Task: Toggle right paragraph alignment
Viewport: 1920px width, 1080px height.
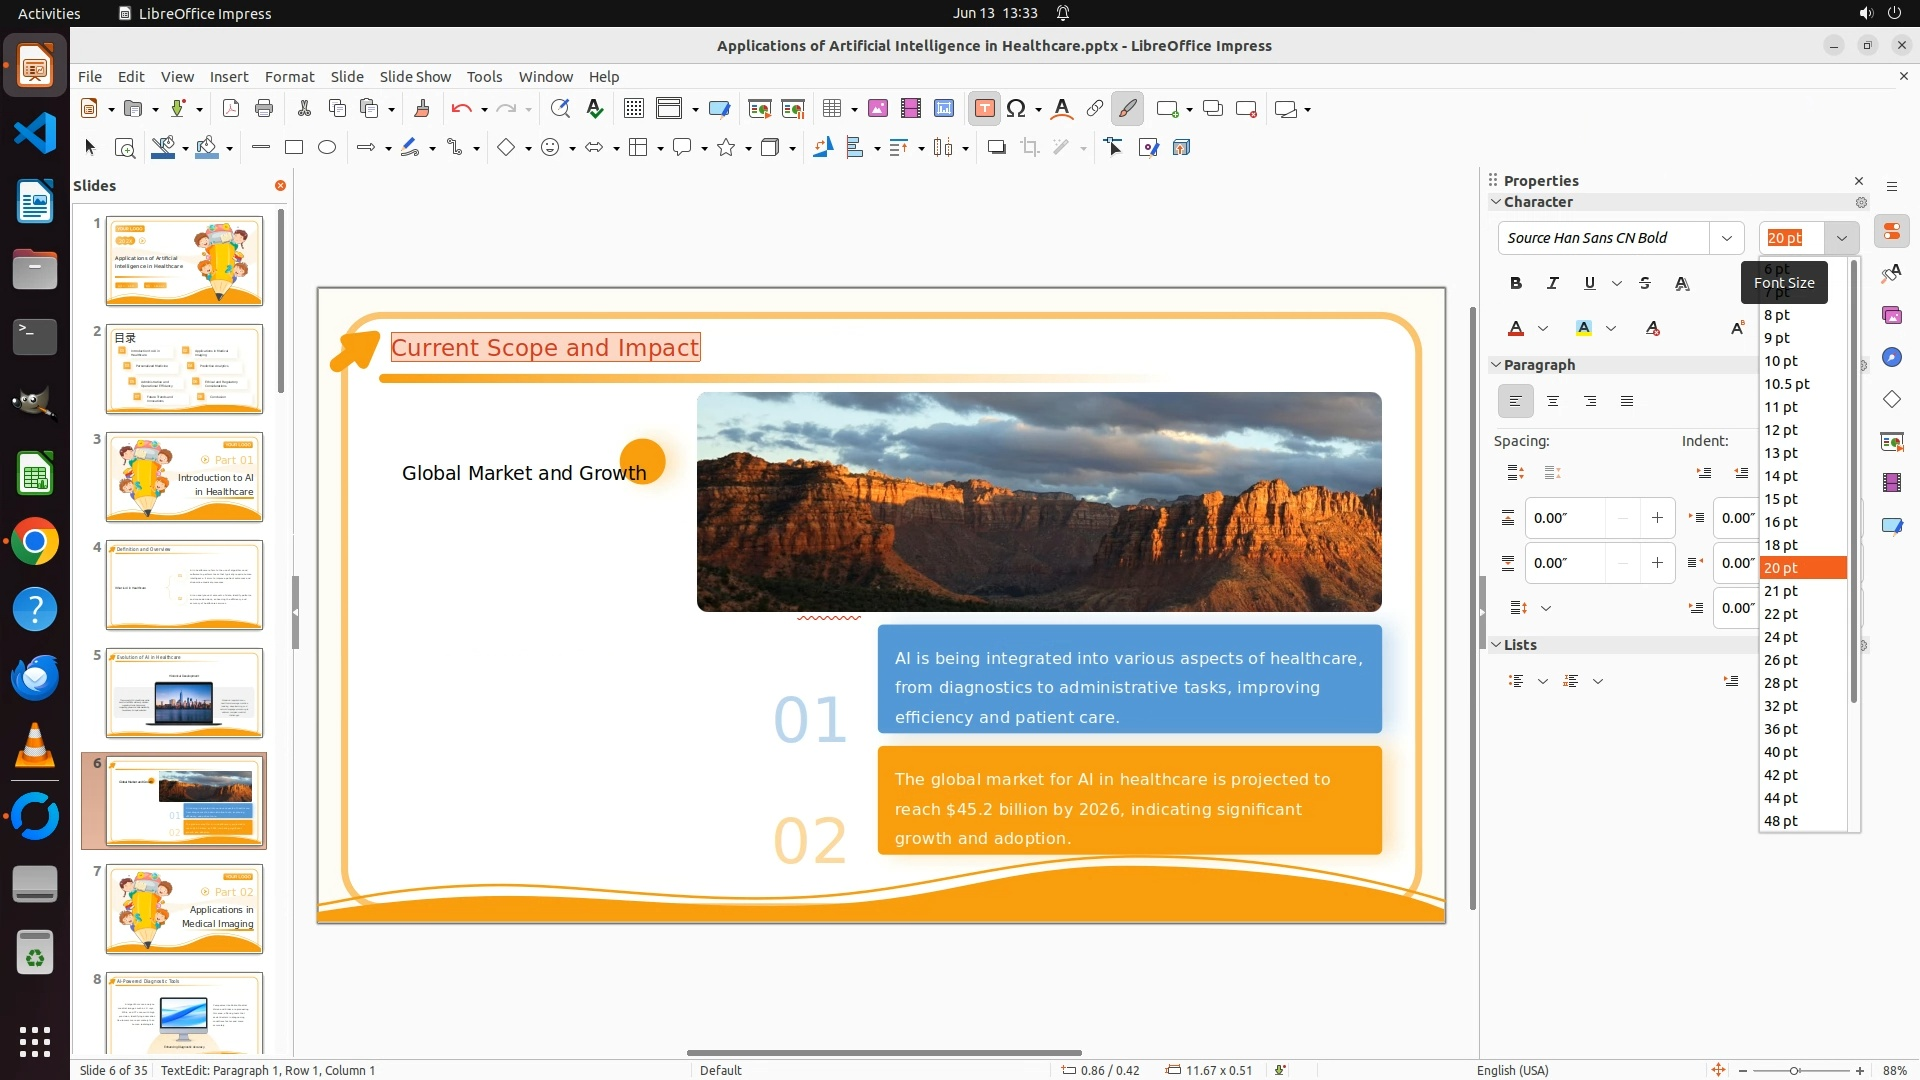Action: [1590, 401]
